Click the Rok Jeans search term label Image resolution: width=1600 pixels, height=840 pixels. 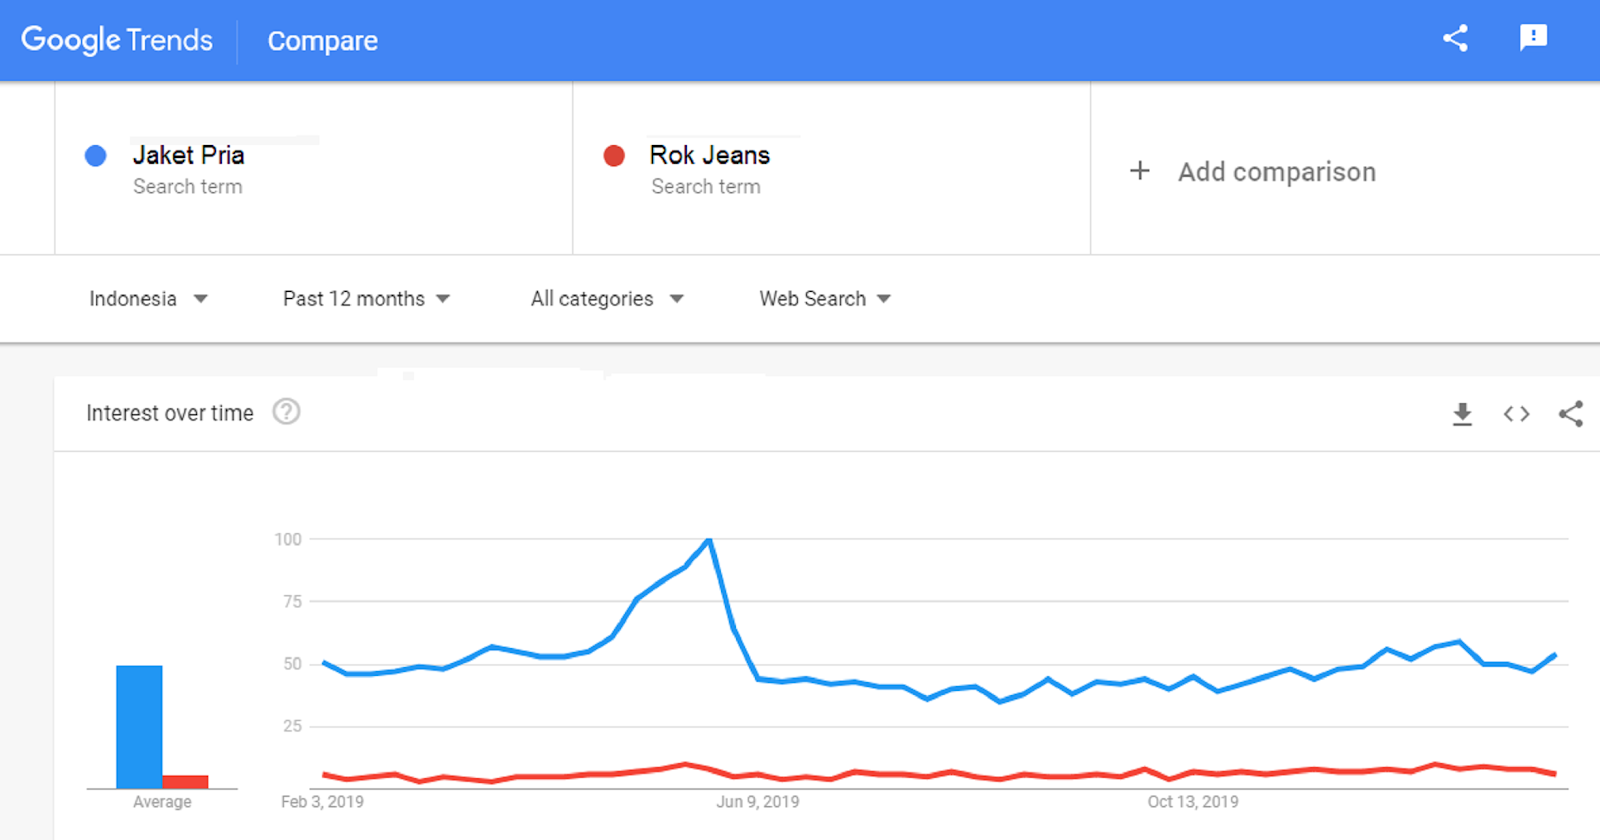[709, 155]
